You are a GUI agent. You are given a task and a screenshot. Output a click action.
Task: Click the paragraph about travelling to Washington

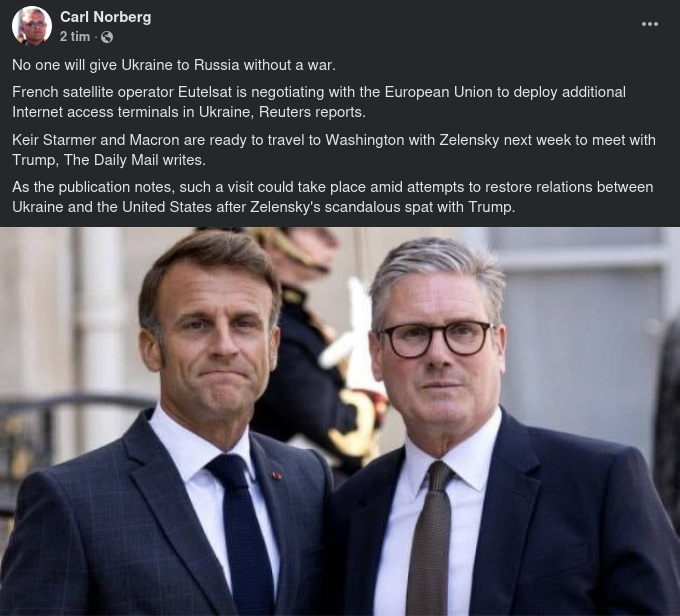point(333,149)
